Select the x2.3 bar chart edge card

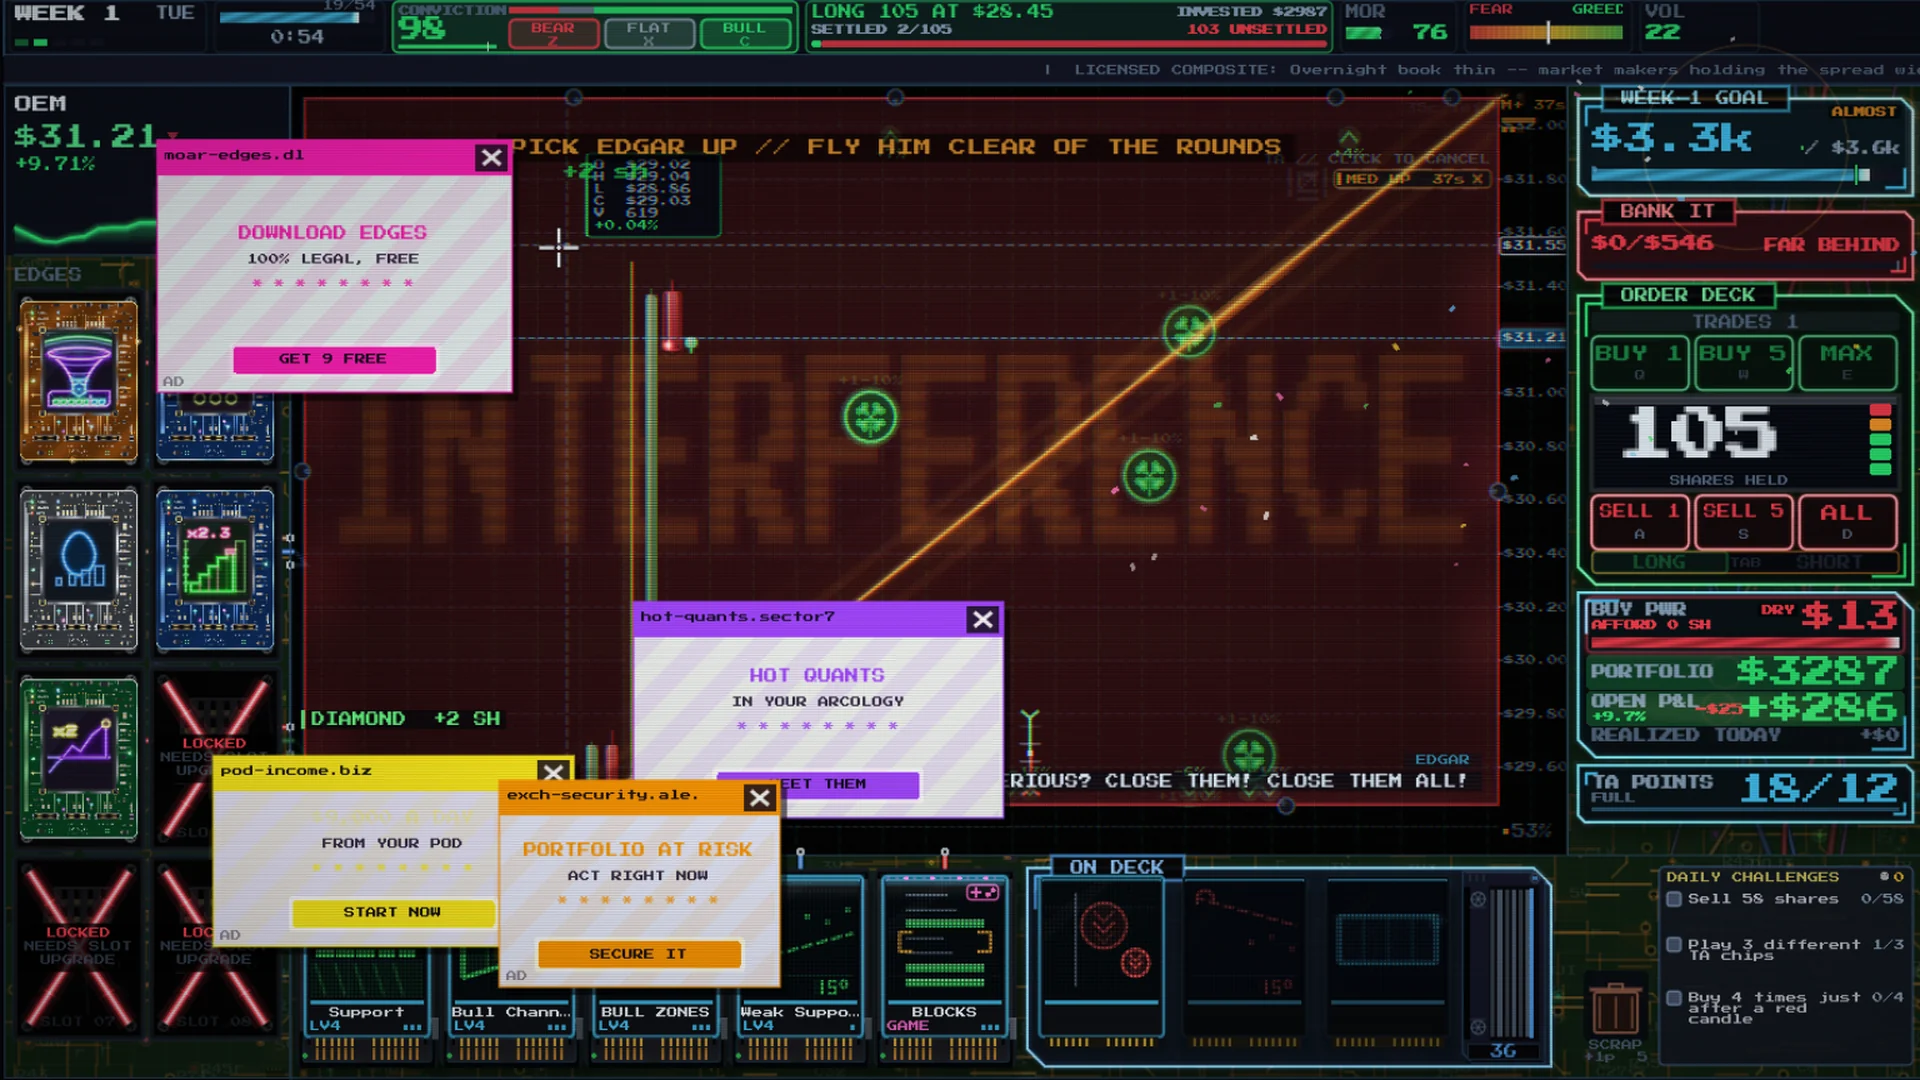(x=215, y=570)
